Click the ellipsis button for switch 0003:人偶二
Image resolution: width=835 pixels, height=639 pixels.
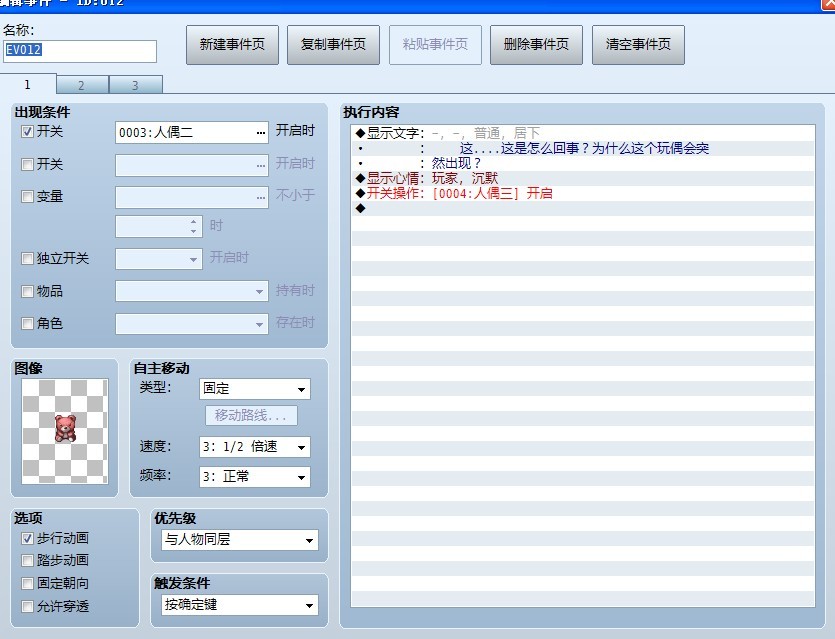point(260,133)
